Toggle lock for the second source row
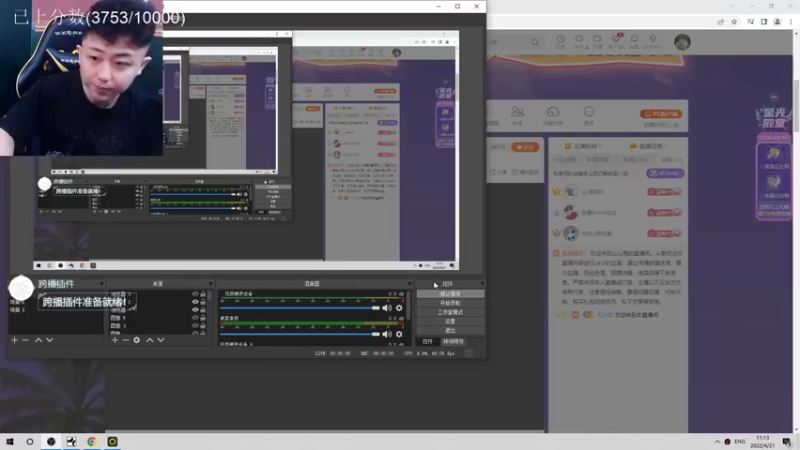This screenshot has height=450, width=800. pyautogui.click(x=203, y=302)
